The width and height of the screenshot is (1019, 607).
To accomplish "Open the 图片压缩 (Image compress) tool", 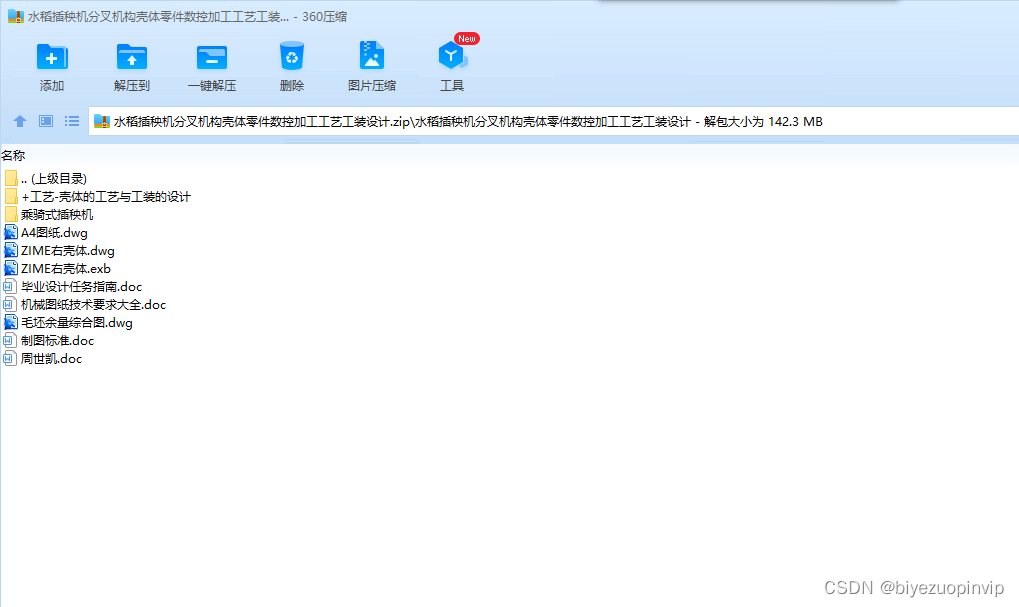I will click(372, 55).
